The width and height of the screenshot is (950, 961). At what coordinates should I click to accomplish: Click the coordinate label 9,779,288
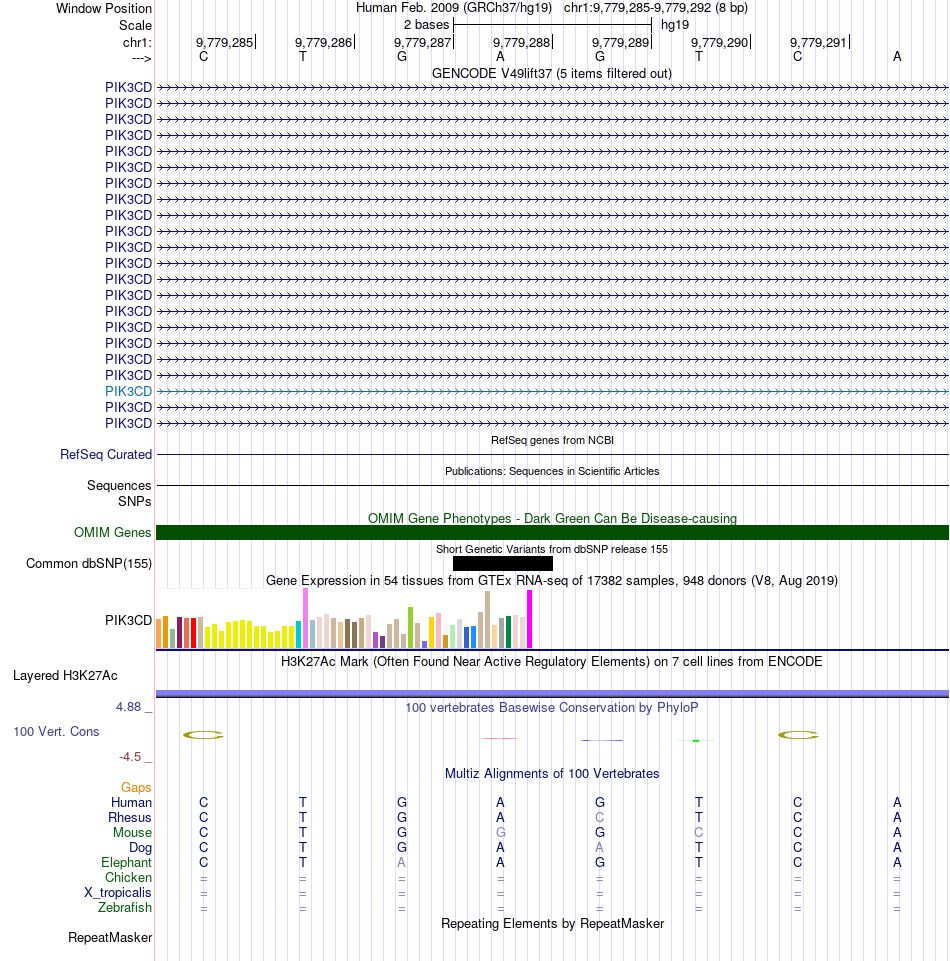[x=522, y=42]
